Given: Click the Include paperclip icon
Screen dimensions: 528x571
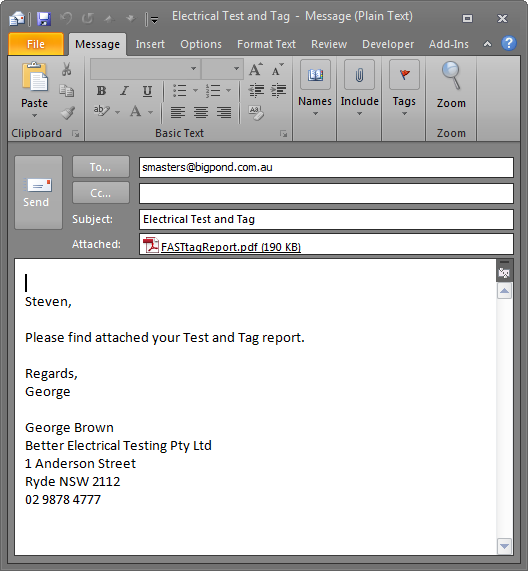Looking at the screenshot, I should (359, 75).
